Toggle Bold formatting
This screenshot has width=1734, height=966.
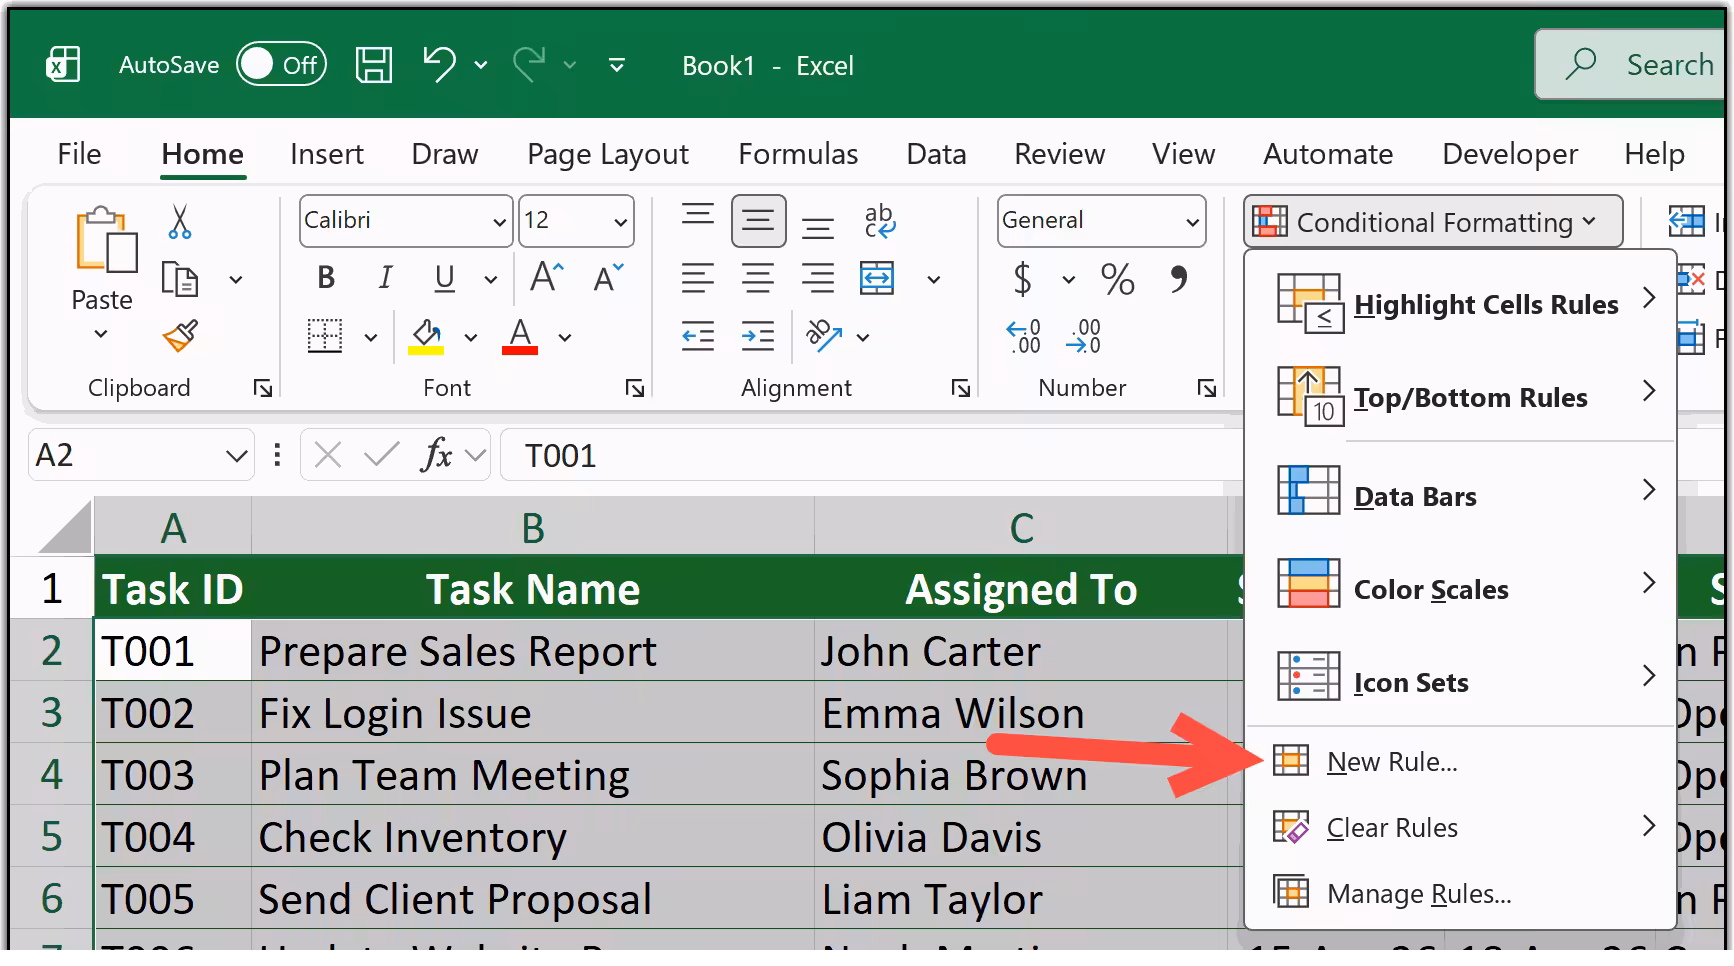click(326, 278)
